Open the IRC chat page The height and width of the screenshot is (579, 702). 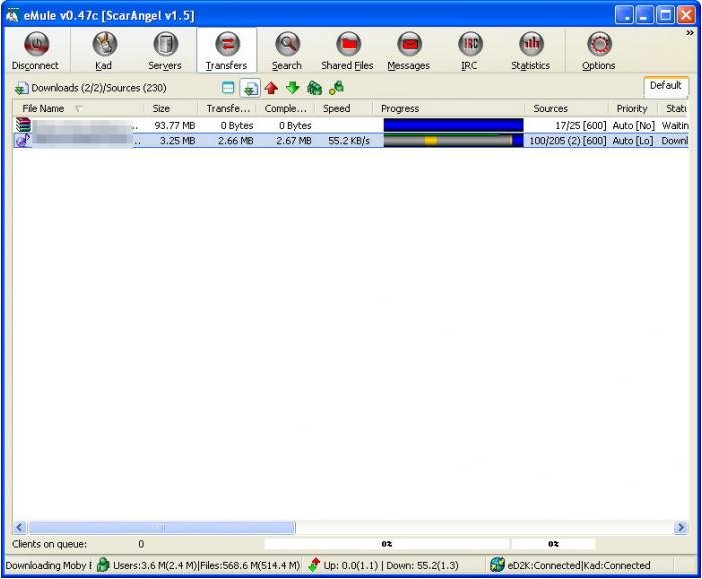[x=470, y=51]
